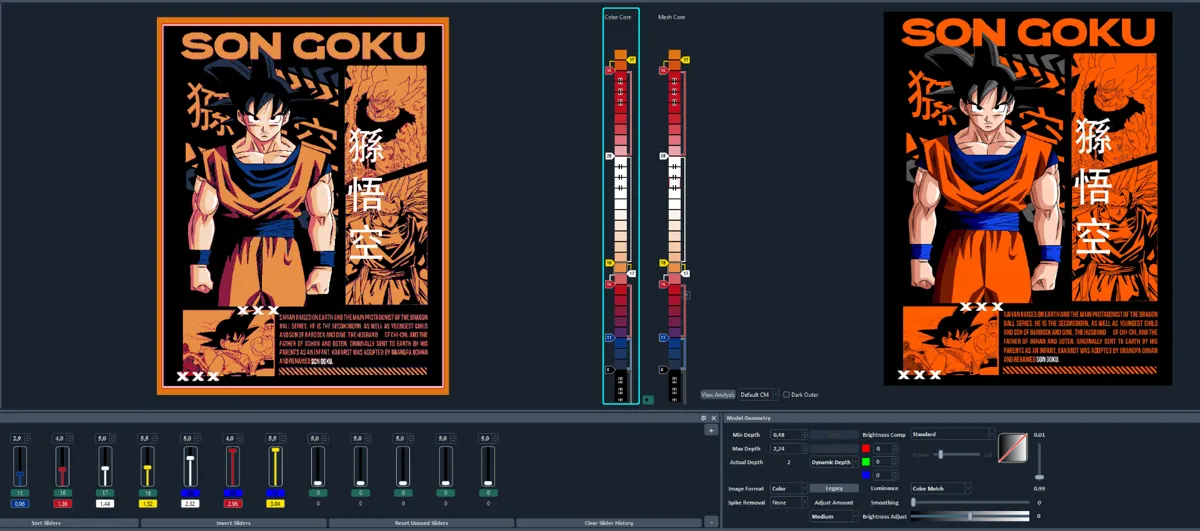
Task: Click the white 28 marker in Color Core
Action: pos(608,156)
